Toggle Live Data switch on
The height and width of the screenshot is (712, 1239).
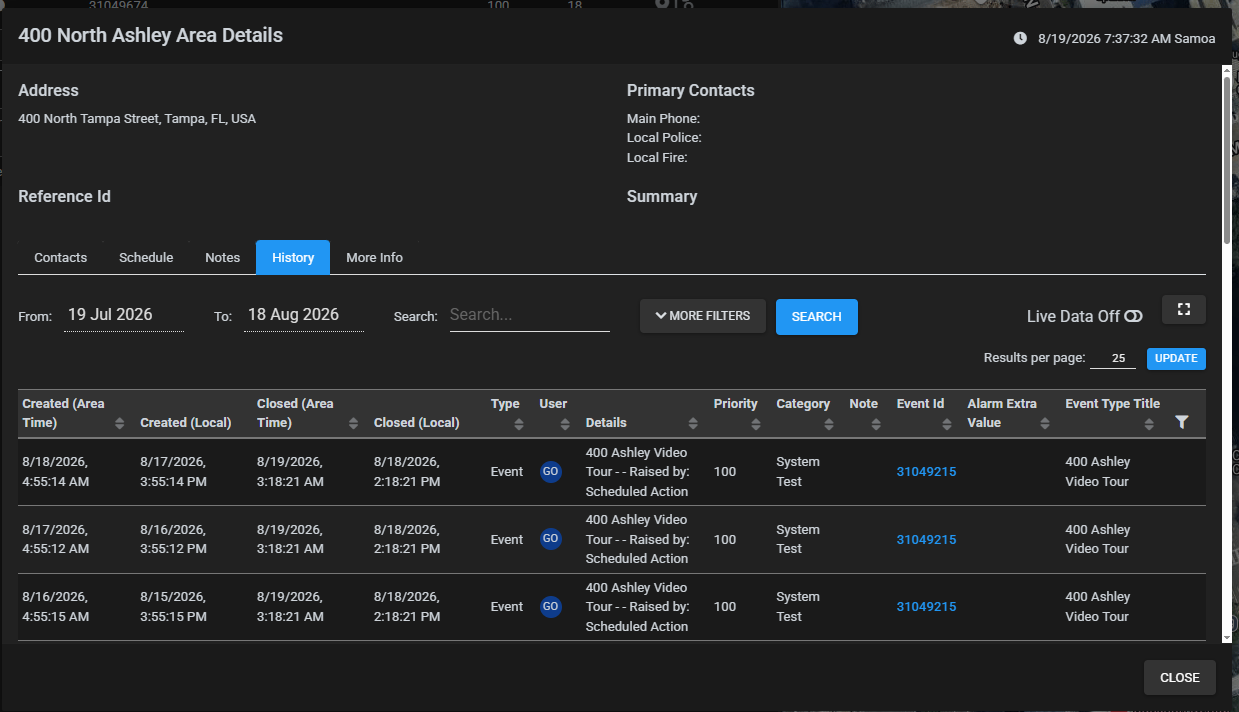[1133, 316]
